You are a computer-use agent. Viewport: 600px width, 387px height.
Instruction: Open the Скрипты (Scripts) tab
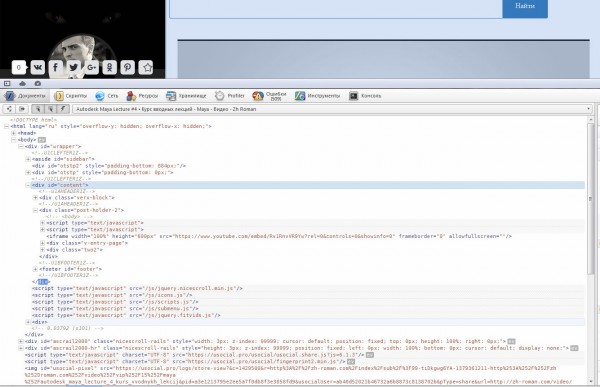71,96
